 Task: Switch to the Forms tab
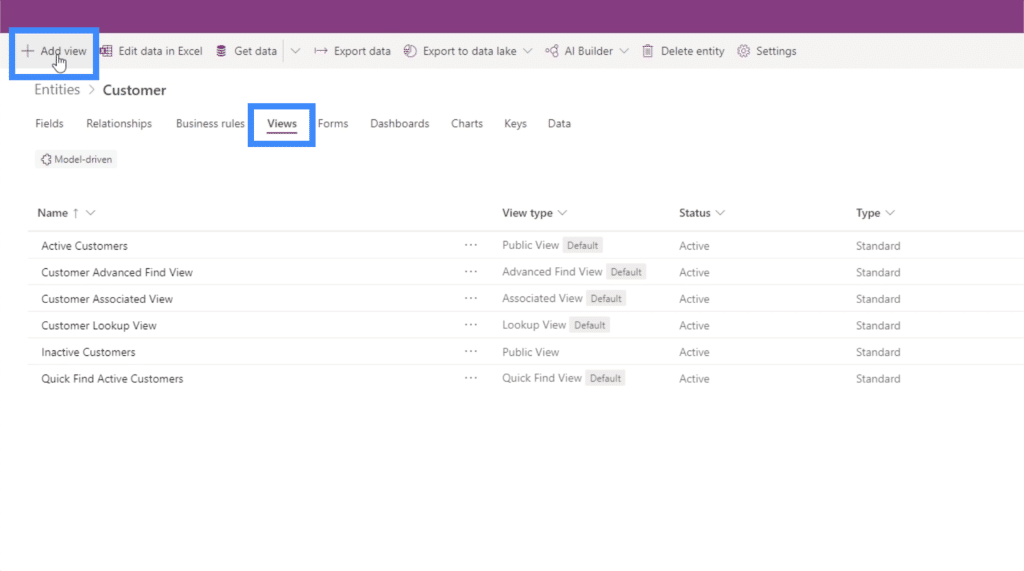[x=333, y=123]
